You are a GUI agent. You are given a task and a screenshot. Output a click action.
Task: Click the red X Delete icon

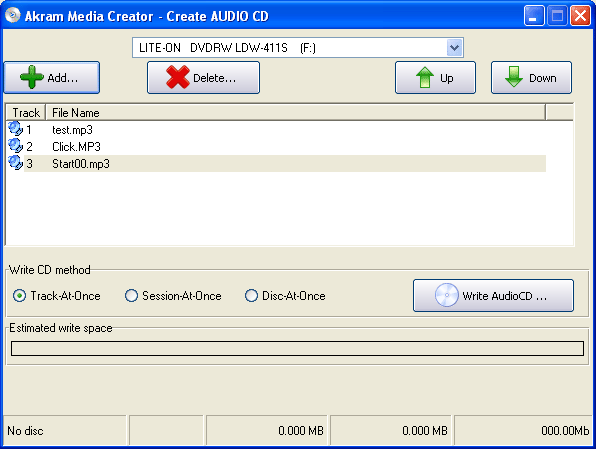click(178, 77)
